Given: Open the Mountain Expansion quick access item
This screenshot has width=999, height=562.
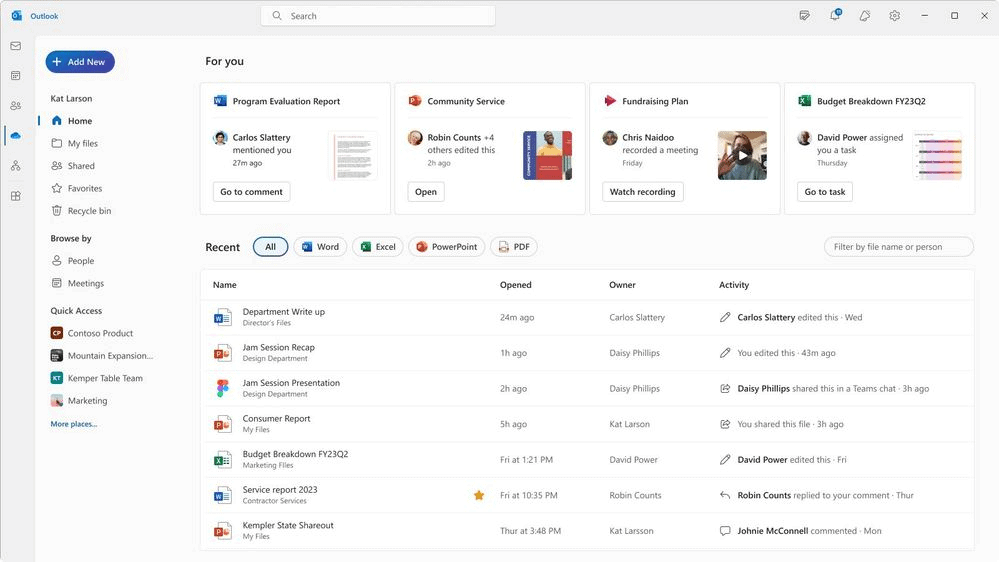Looking at the screenshot, I should click(102, 356).
